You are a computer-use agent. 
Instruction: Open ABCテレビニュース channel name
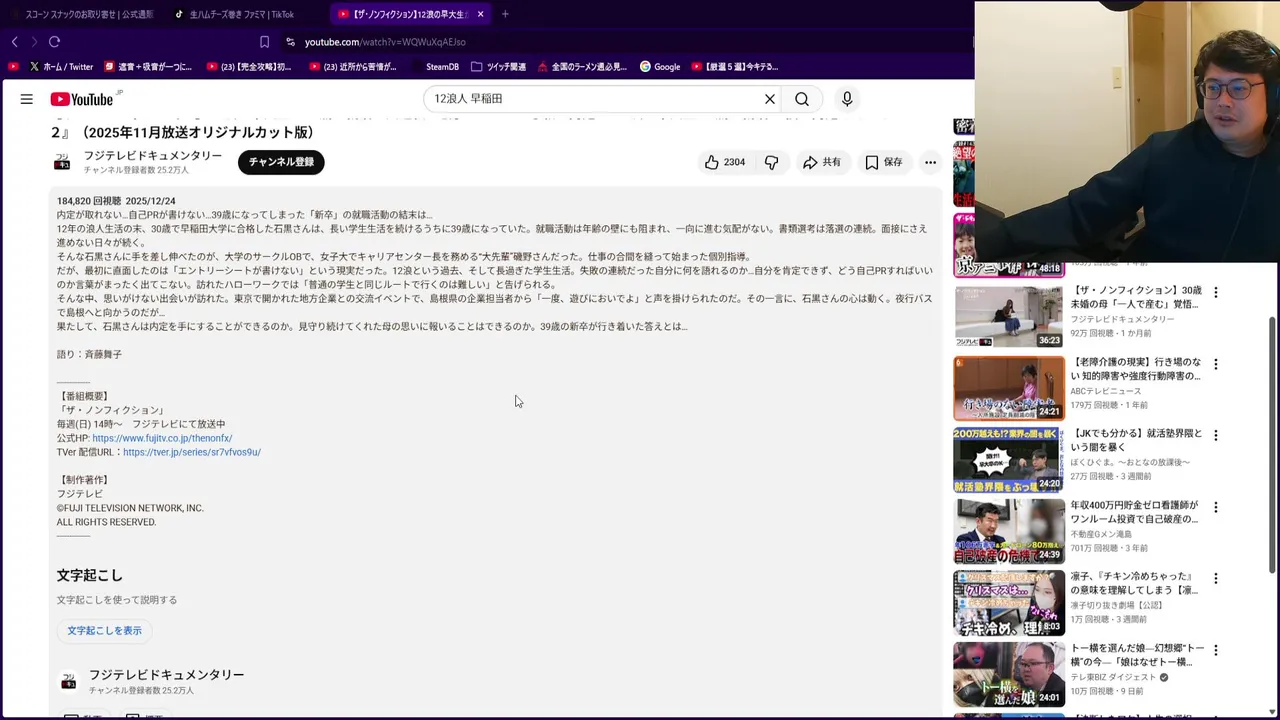pyautogui.click(x=1106, y=391)
